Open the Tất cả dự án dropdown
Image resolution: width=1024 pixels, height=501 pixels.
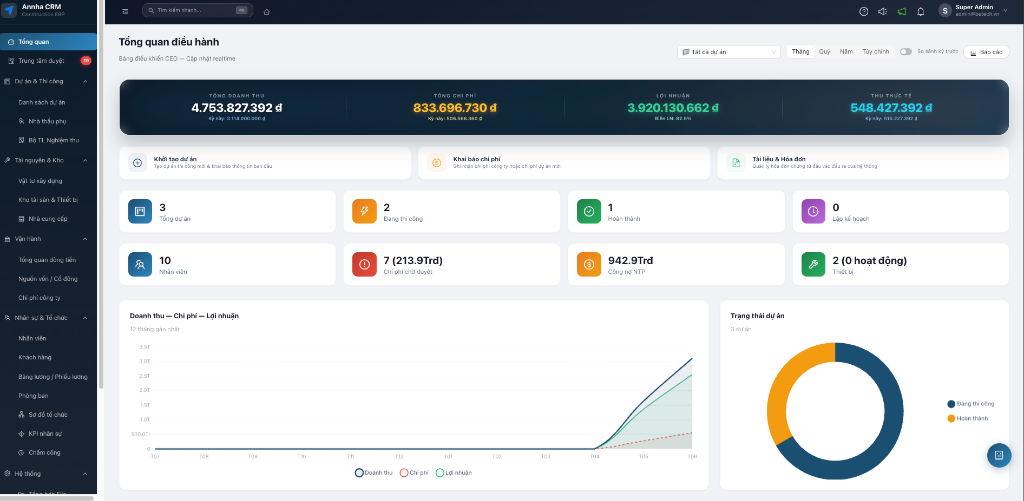pyautogui.click(x=729, y=52)
